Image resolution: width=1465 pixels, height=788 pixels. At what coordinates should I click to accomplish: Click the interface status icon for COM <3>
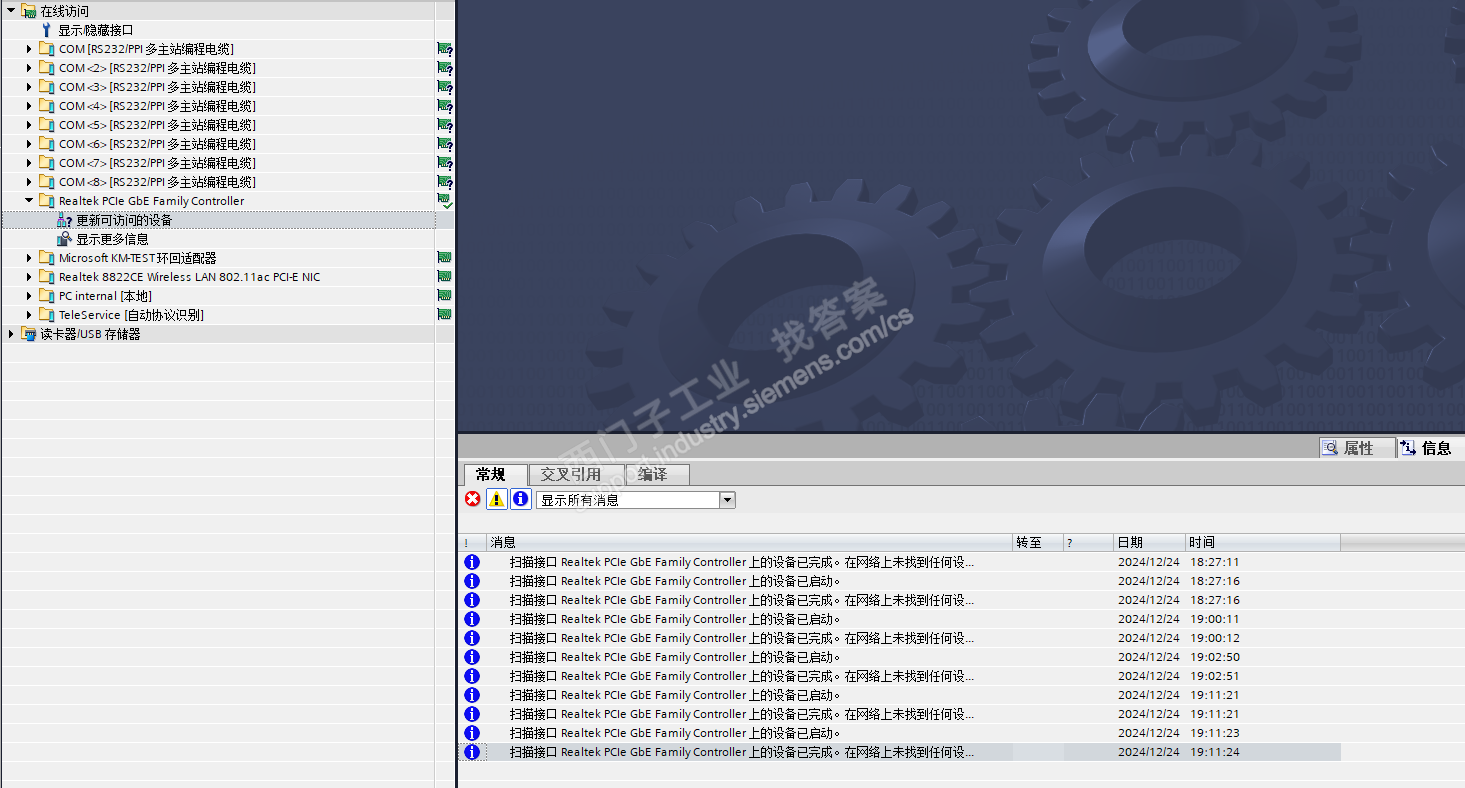click(x=445, y=87)
